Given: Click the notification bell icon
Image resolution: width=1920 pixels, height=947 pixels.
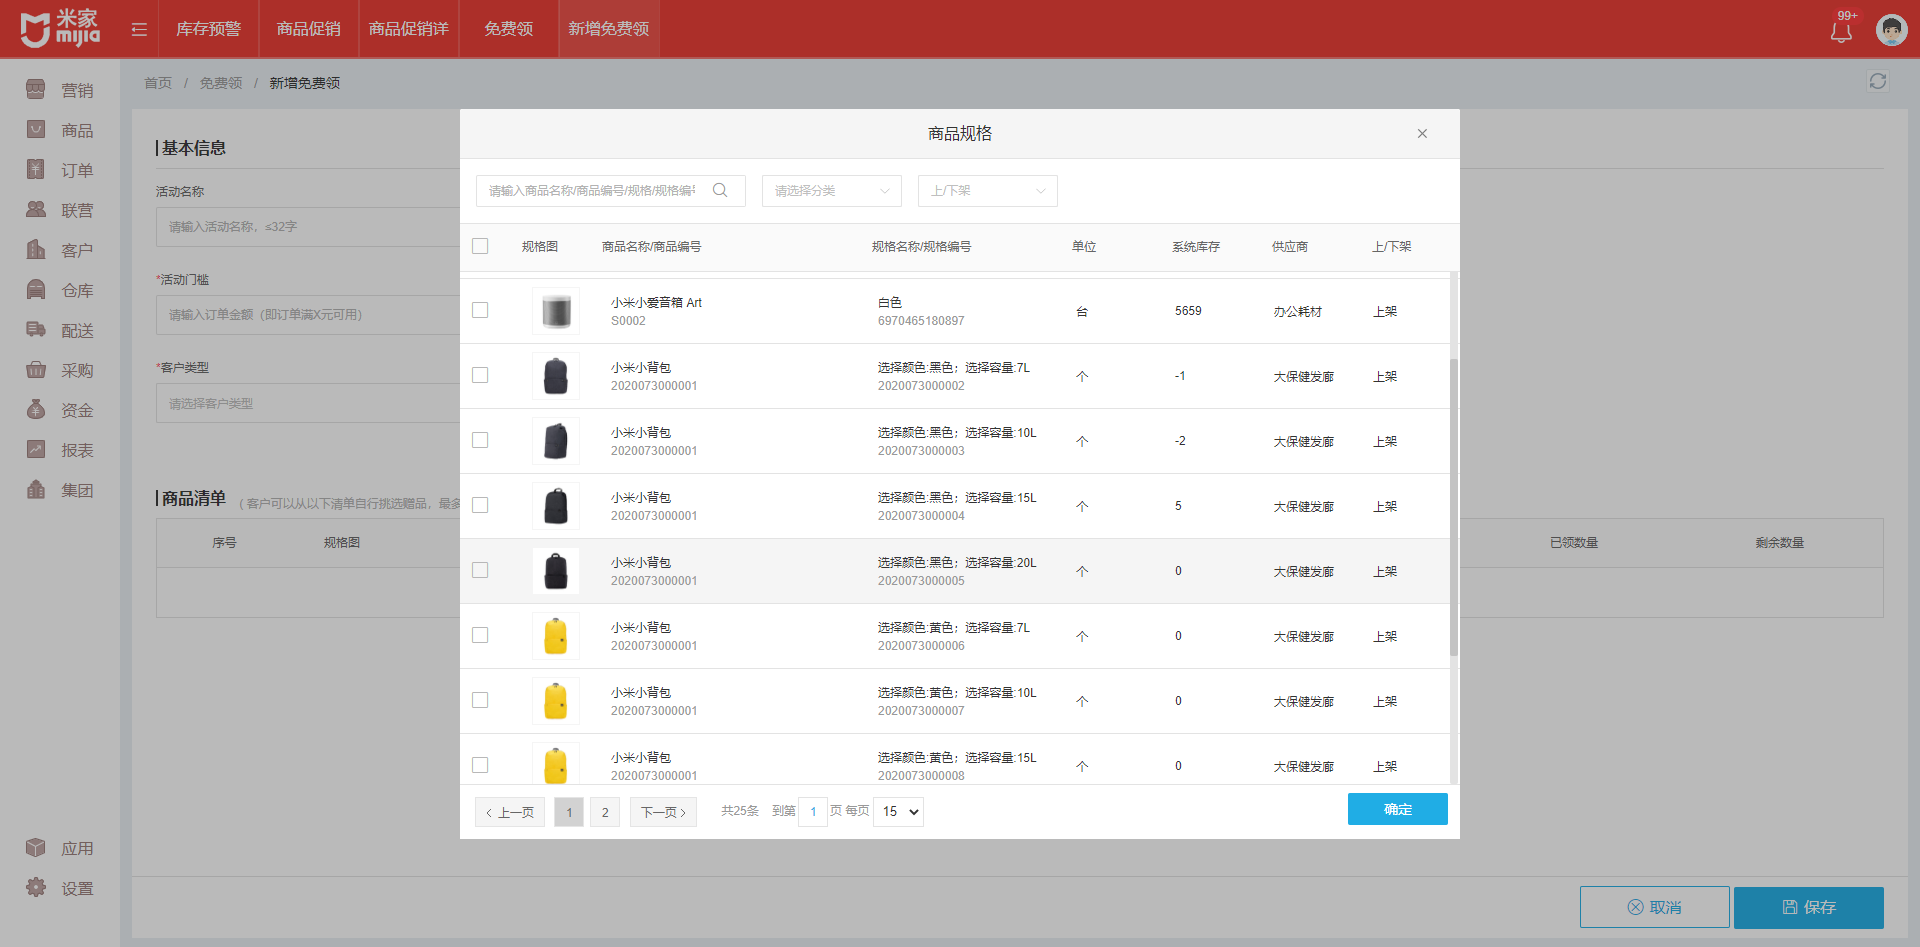Looking at the screenshot, I should (1840, 32).
